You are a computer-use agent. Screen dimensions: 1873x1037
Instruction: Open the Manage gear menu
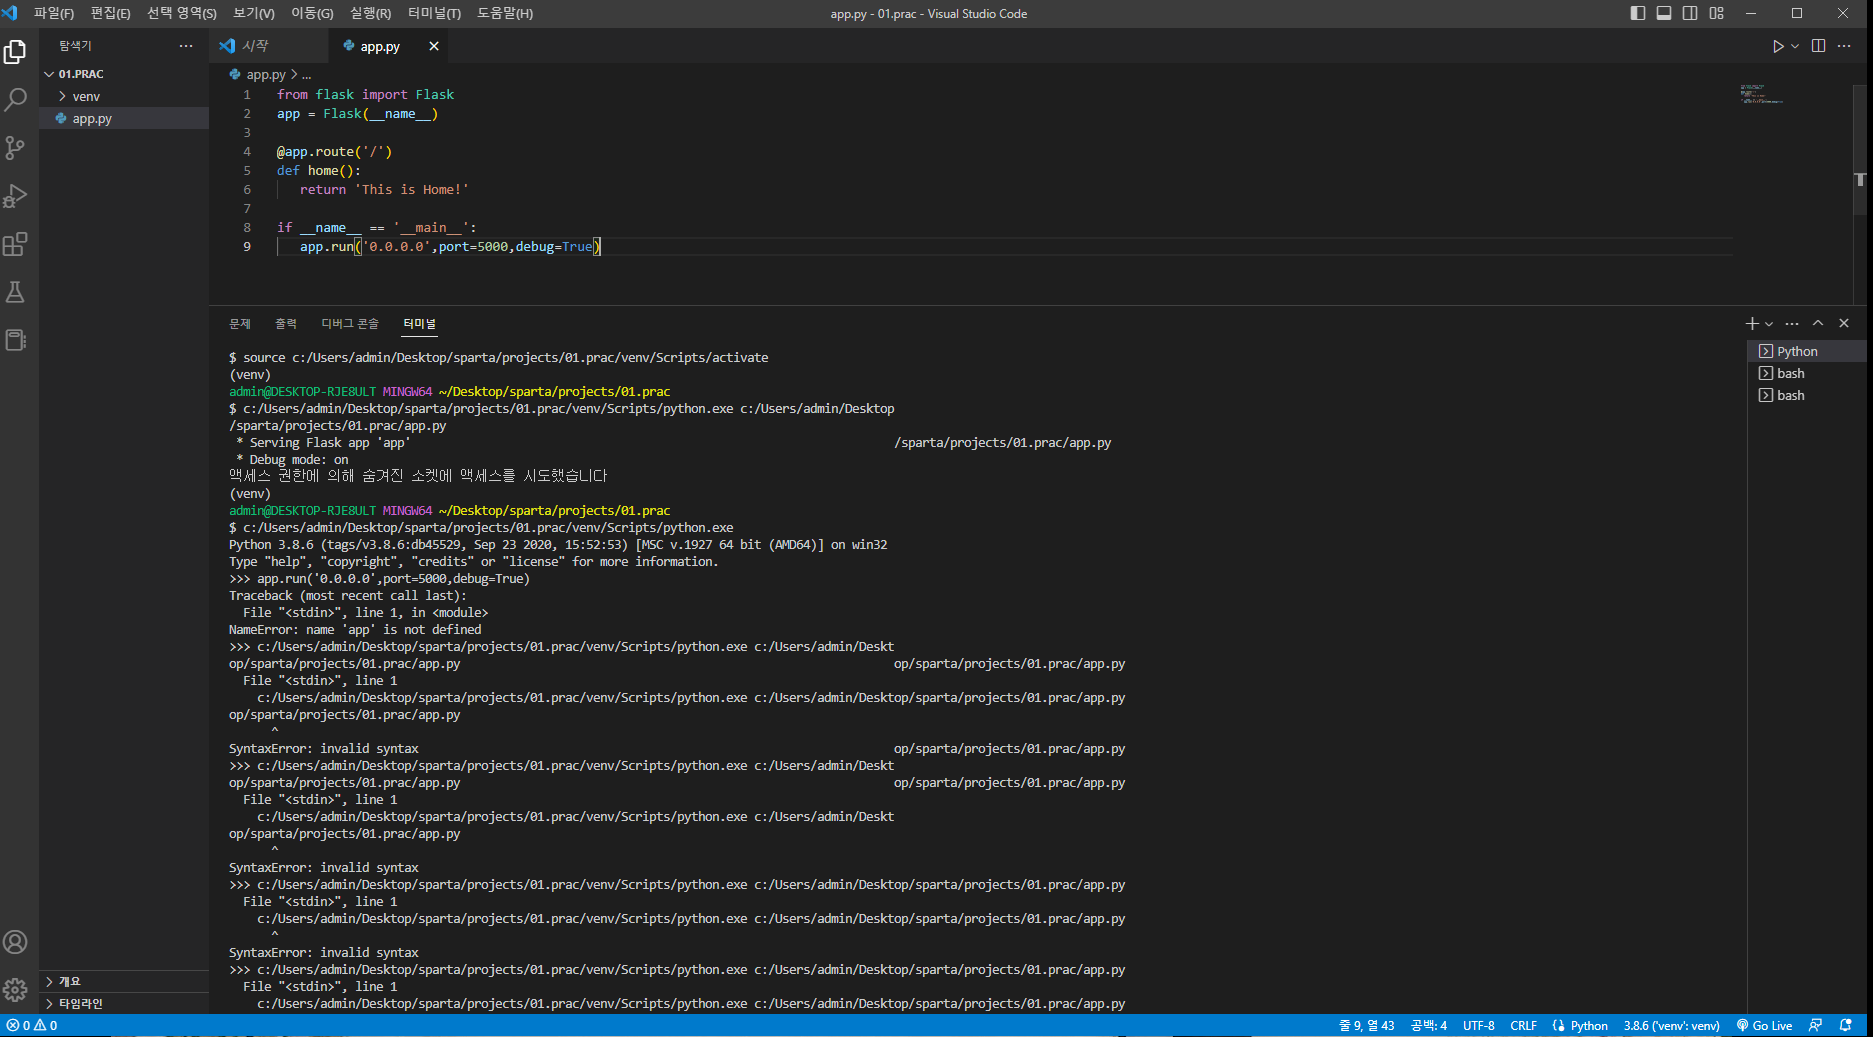[15, 990]
